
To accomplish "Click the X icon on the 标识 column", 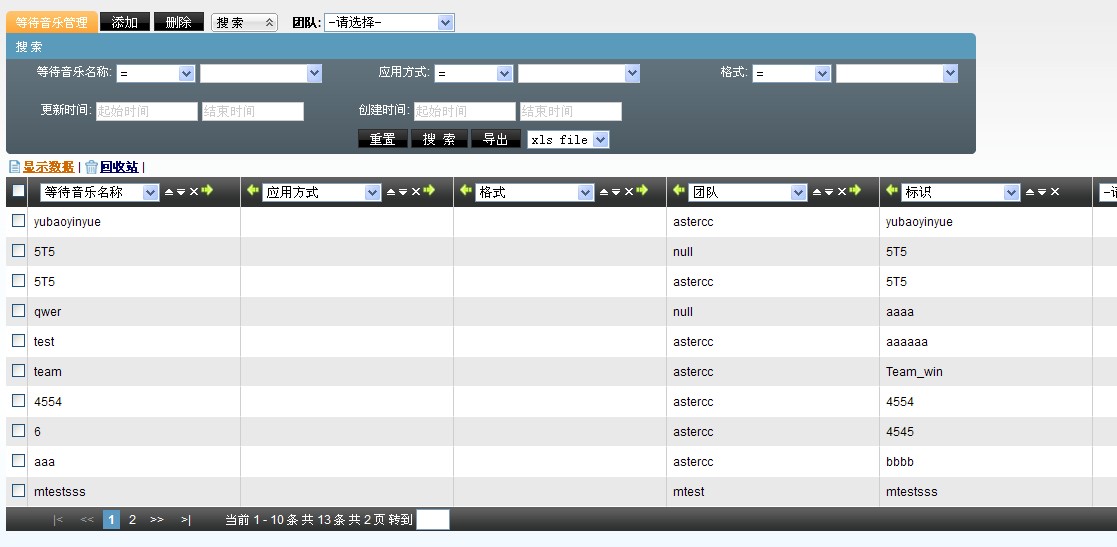I will tap(1055, 192).
